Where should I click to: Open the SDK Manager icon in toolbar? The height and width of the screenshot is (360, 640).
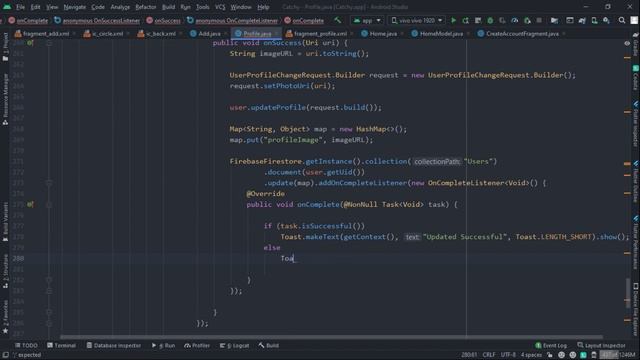(x=606, y=20)
